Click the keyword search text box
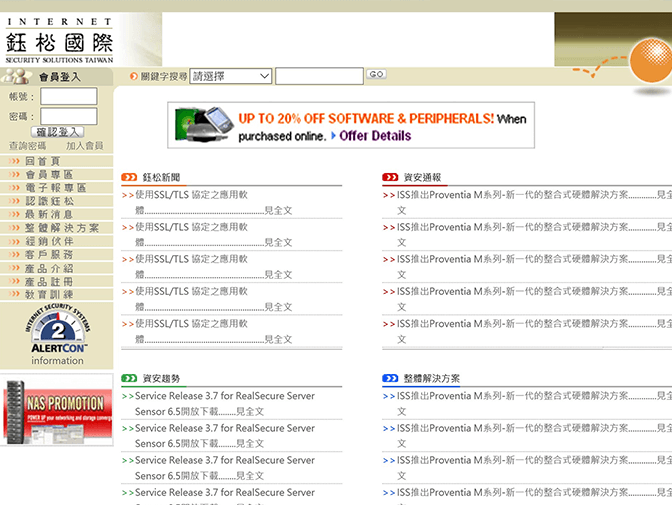The width and height of the screenshot is (672, 505). [319, 76]
